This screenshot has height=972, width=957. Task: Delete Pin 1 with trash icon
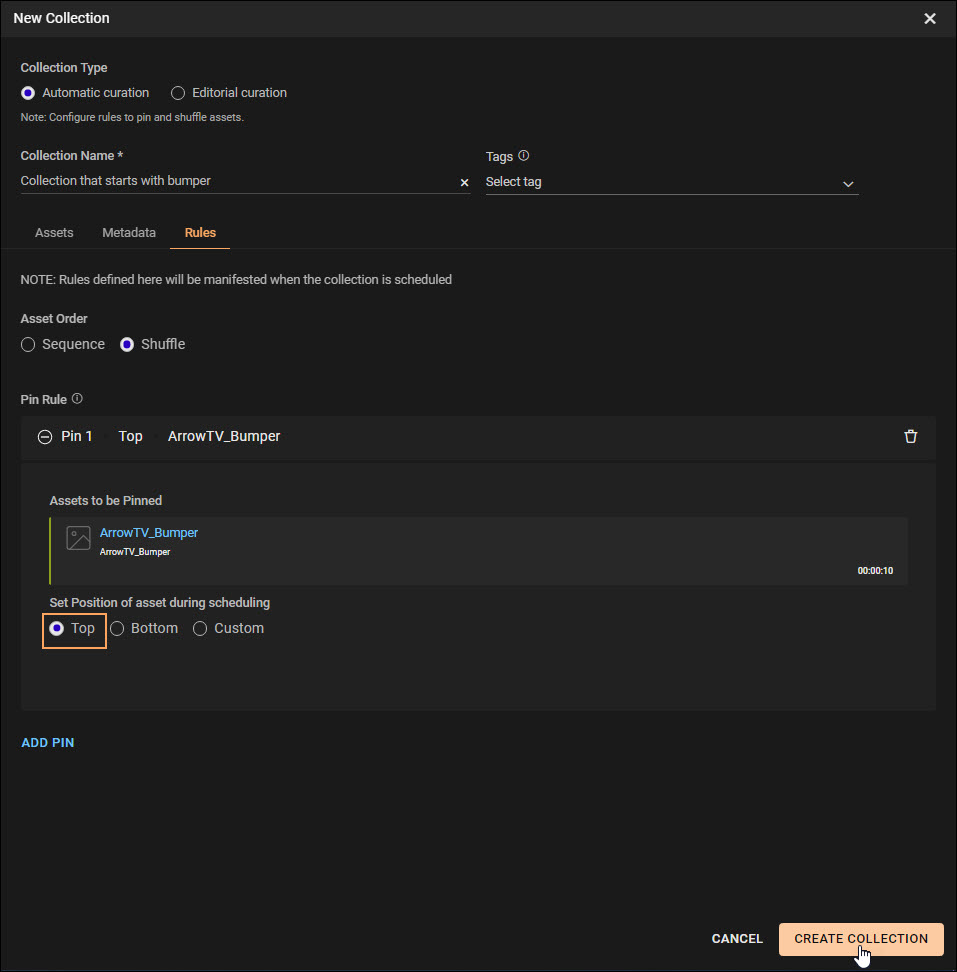(910, 436)
